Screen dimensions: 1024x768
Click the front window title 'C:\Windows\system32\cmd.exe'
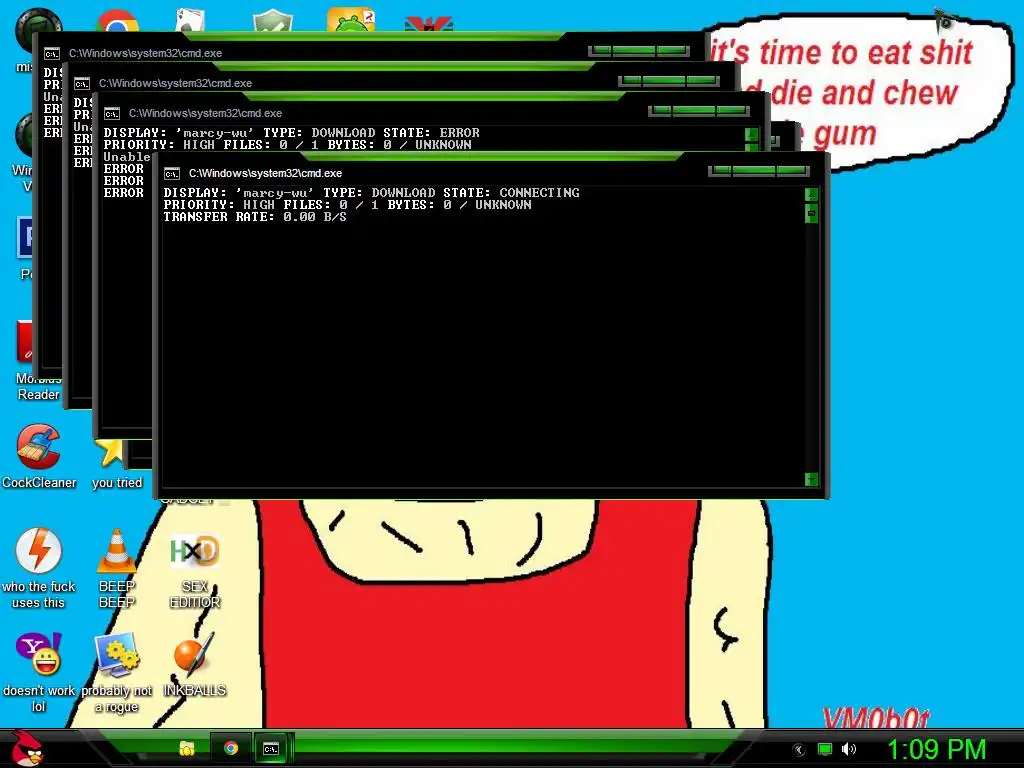265,174
